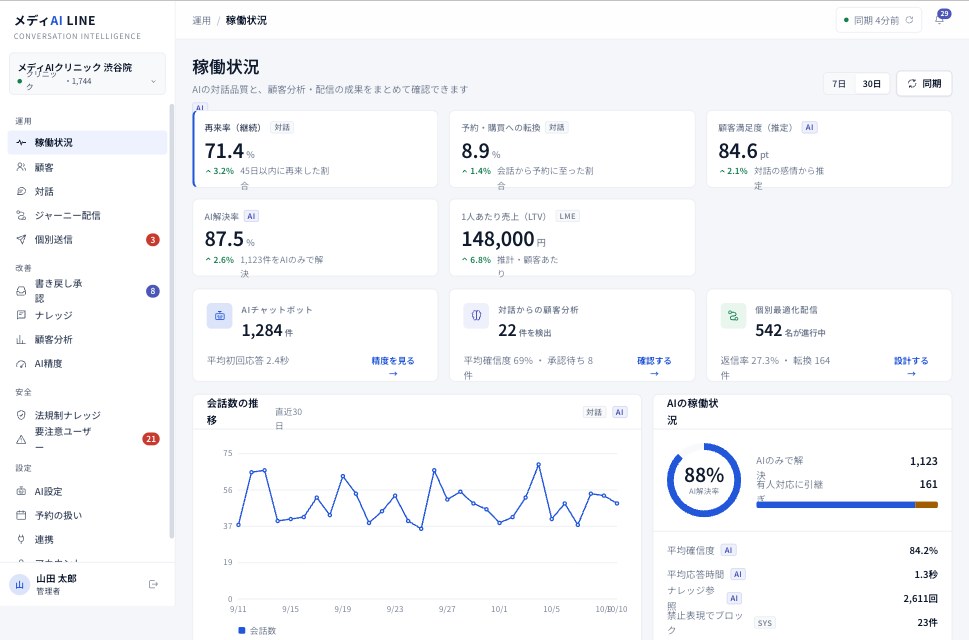Open 稼働状況 in the sidebar
Viewport: 969px width, 640px height.
point(87,143)
